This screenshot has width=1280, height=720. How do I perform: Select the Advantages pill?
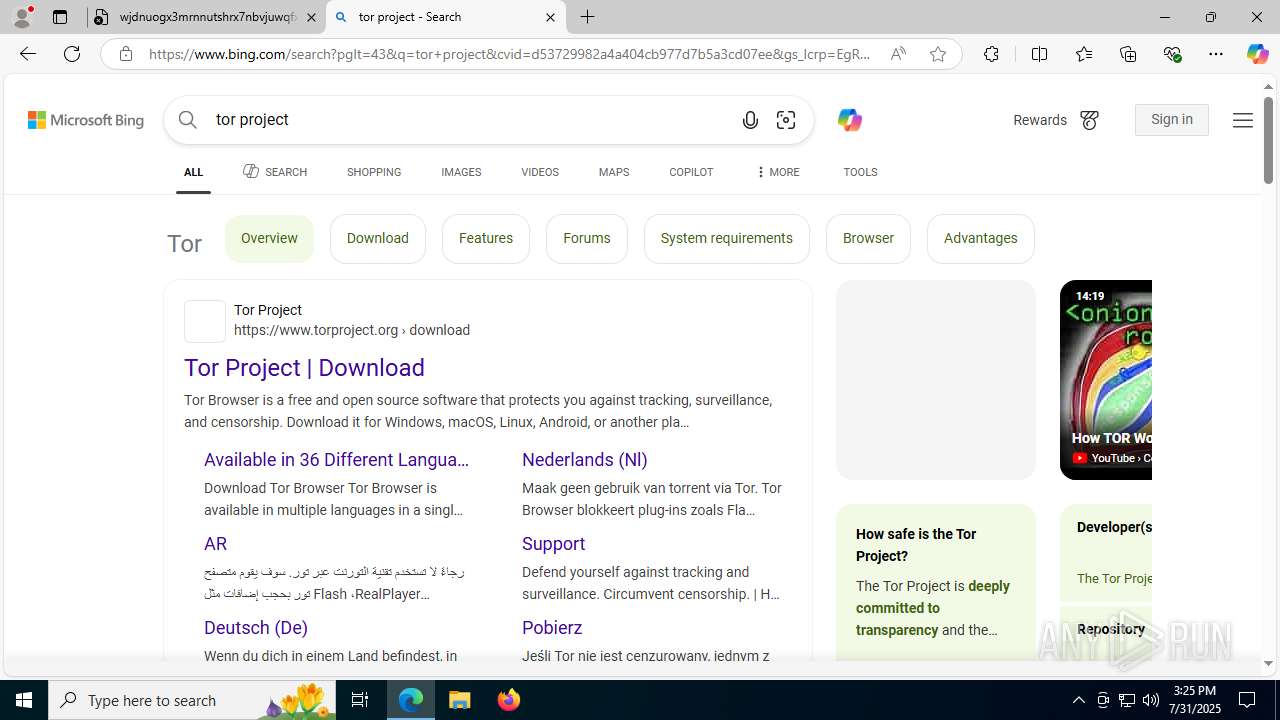pos(981,238)
